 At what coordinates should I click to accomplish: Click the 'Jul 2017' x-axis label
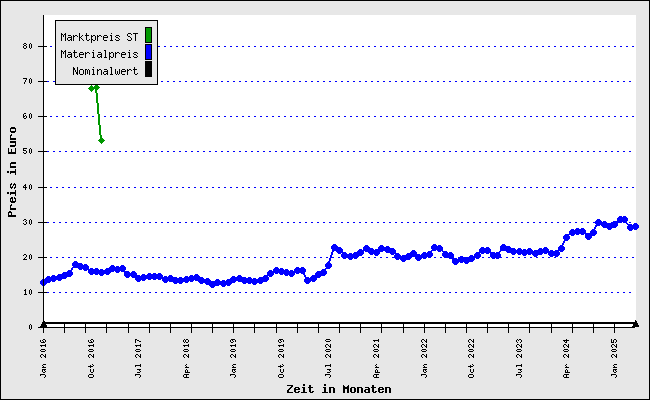point(138,358)
